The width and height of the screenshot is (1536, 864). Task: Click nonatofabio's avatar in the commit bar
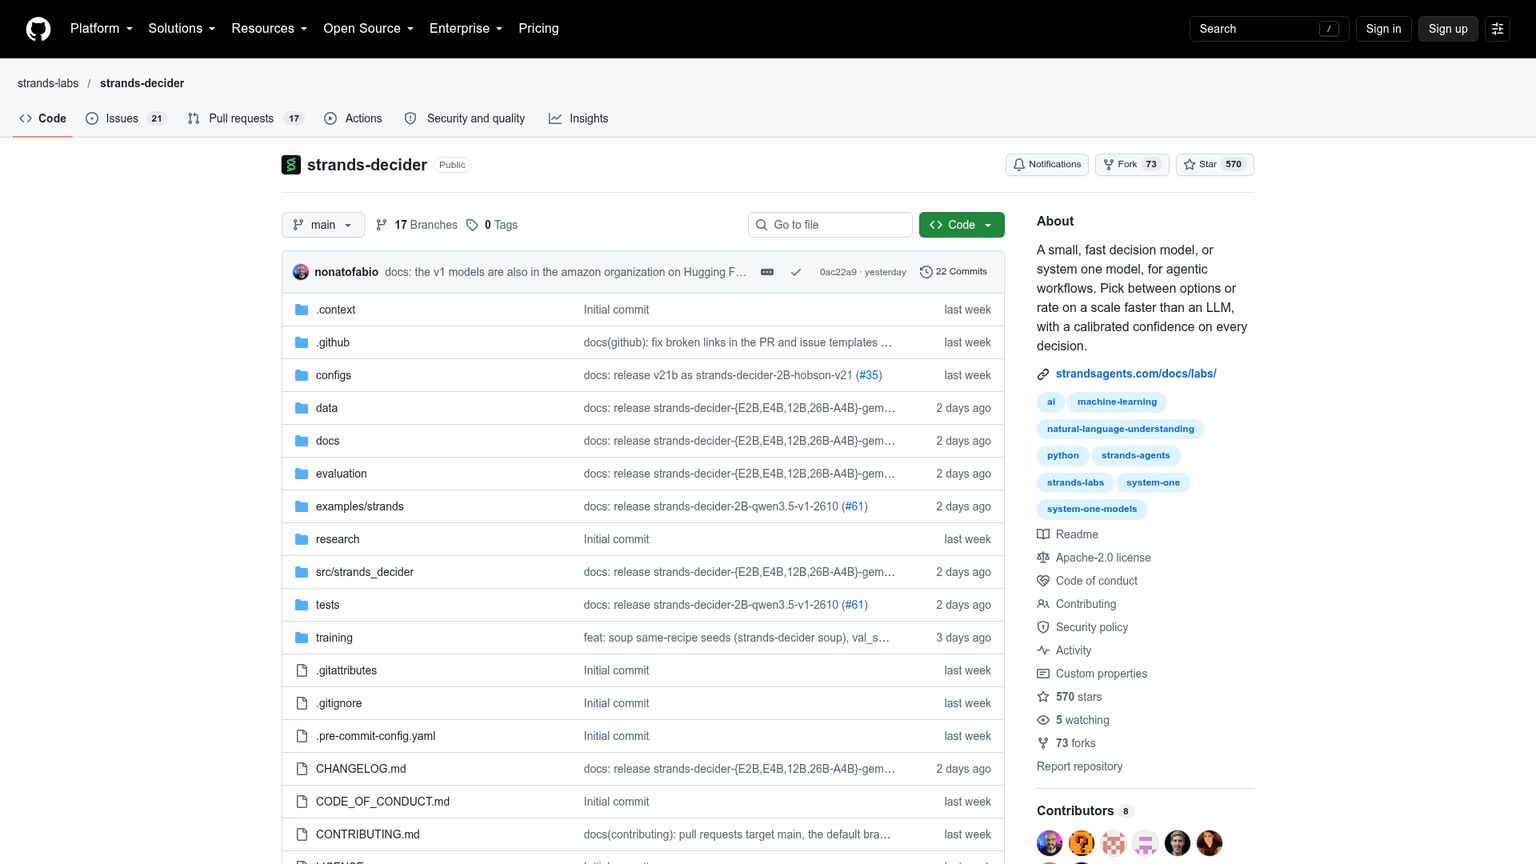[x=300, y=272]
